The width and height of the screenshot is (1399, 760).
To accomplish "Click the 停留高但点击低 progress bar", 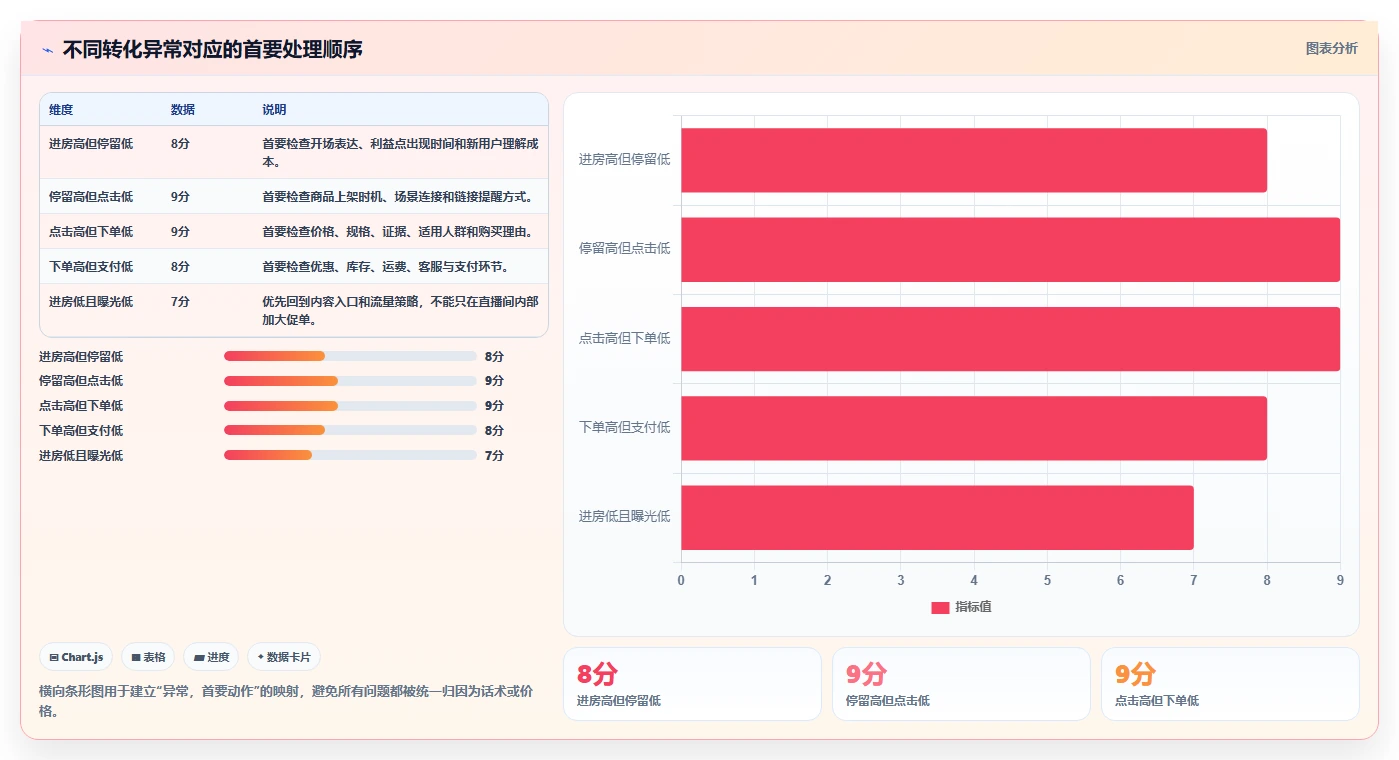I will (x=350, y=381).
